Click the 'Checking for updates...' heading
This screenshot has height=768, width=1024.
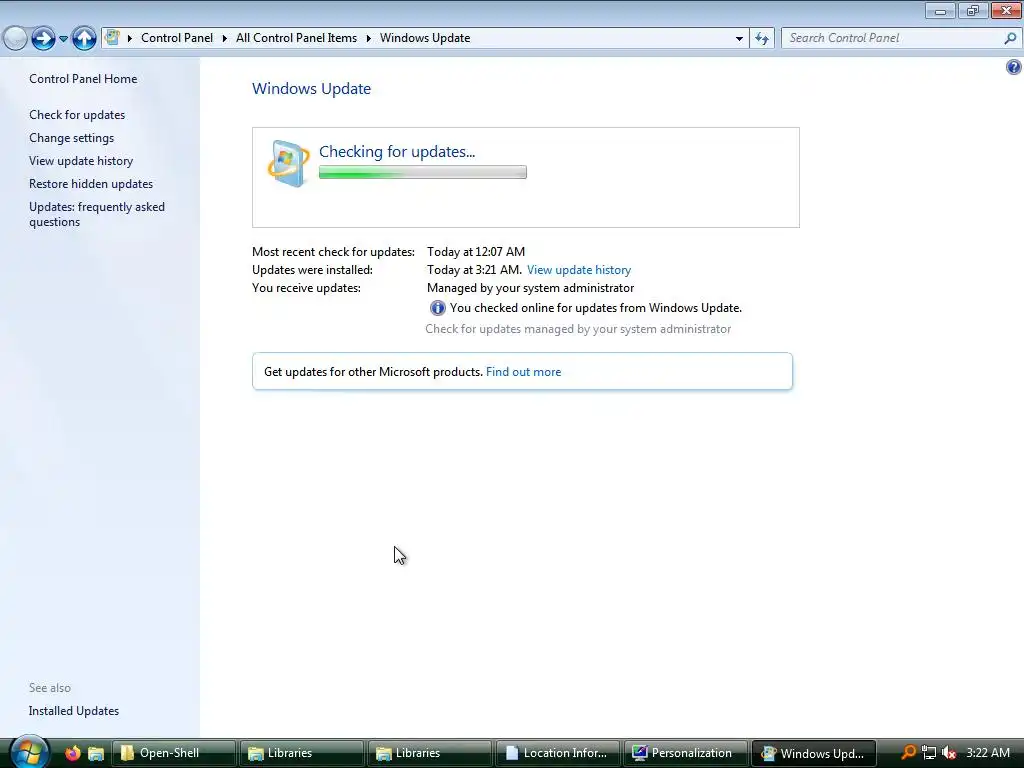click(397, 152)
